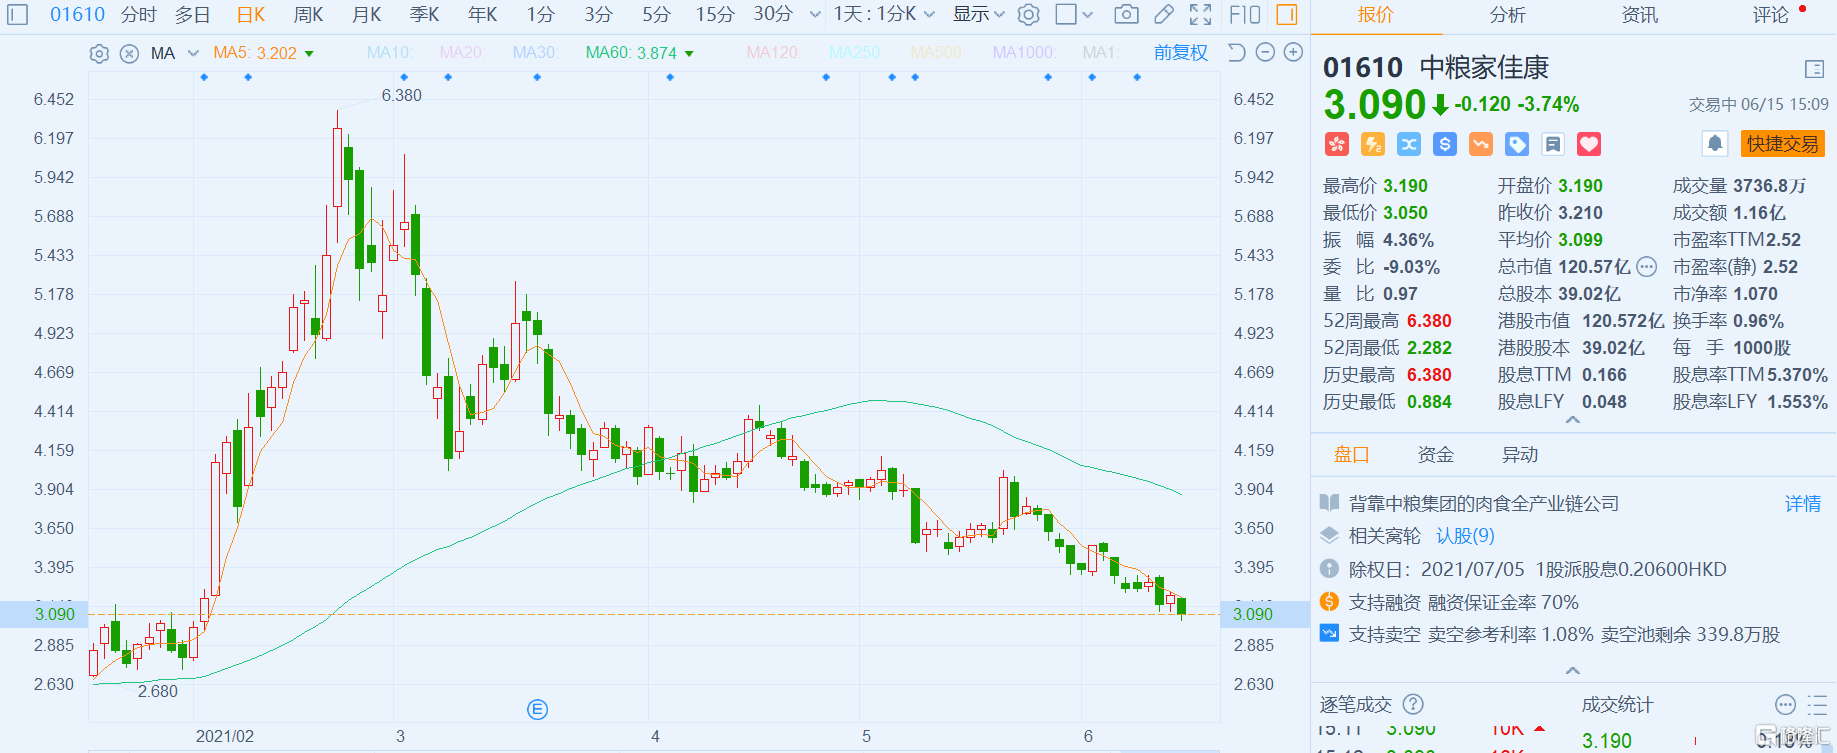Open chart settings gear in top toolbar

coord(1028,14)
